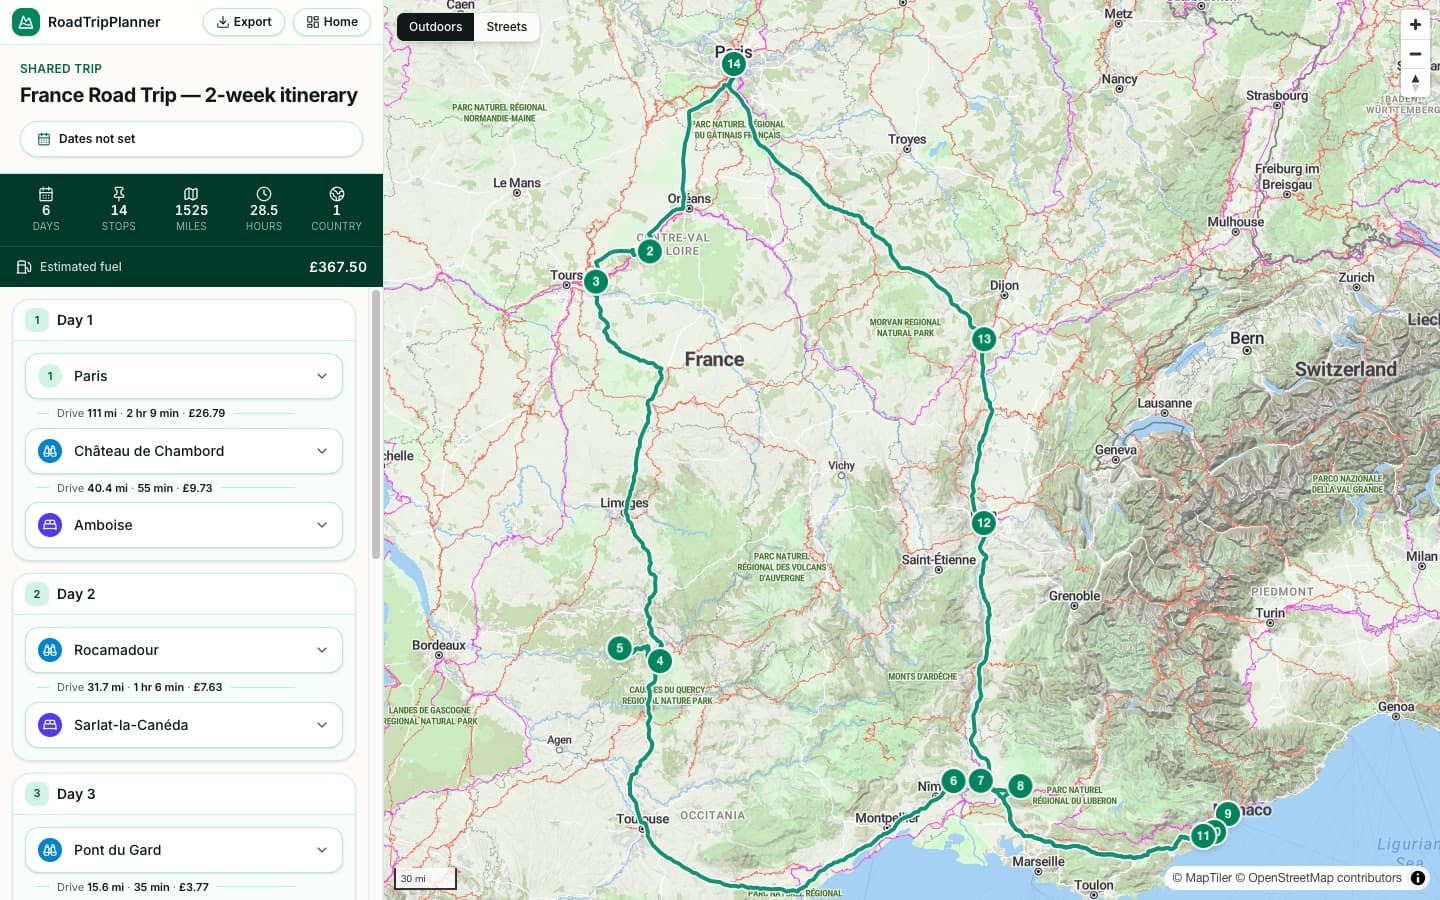This screenshot has width=1440, height=900.
Task: Switch to the Outdoors map style
Action: (x=435, y=27)
